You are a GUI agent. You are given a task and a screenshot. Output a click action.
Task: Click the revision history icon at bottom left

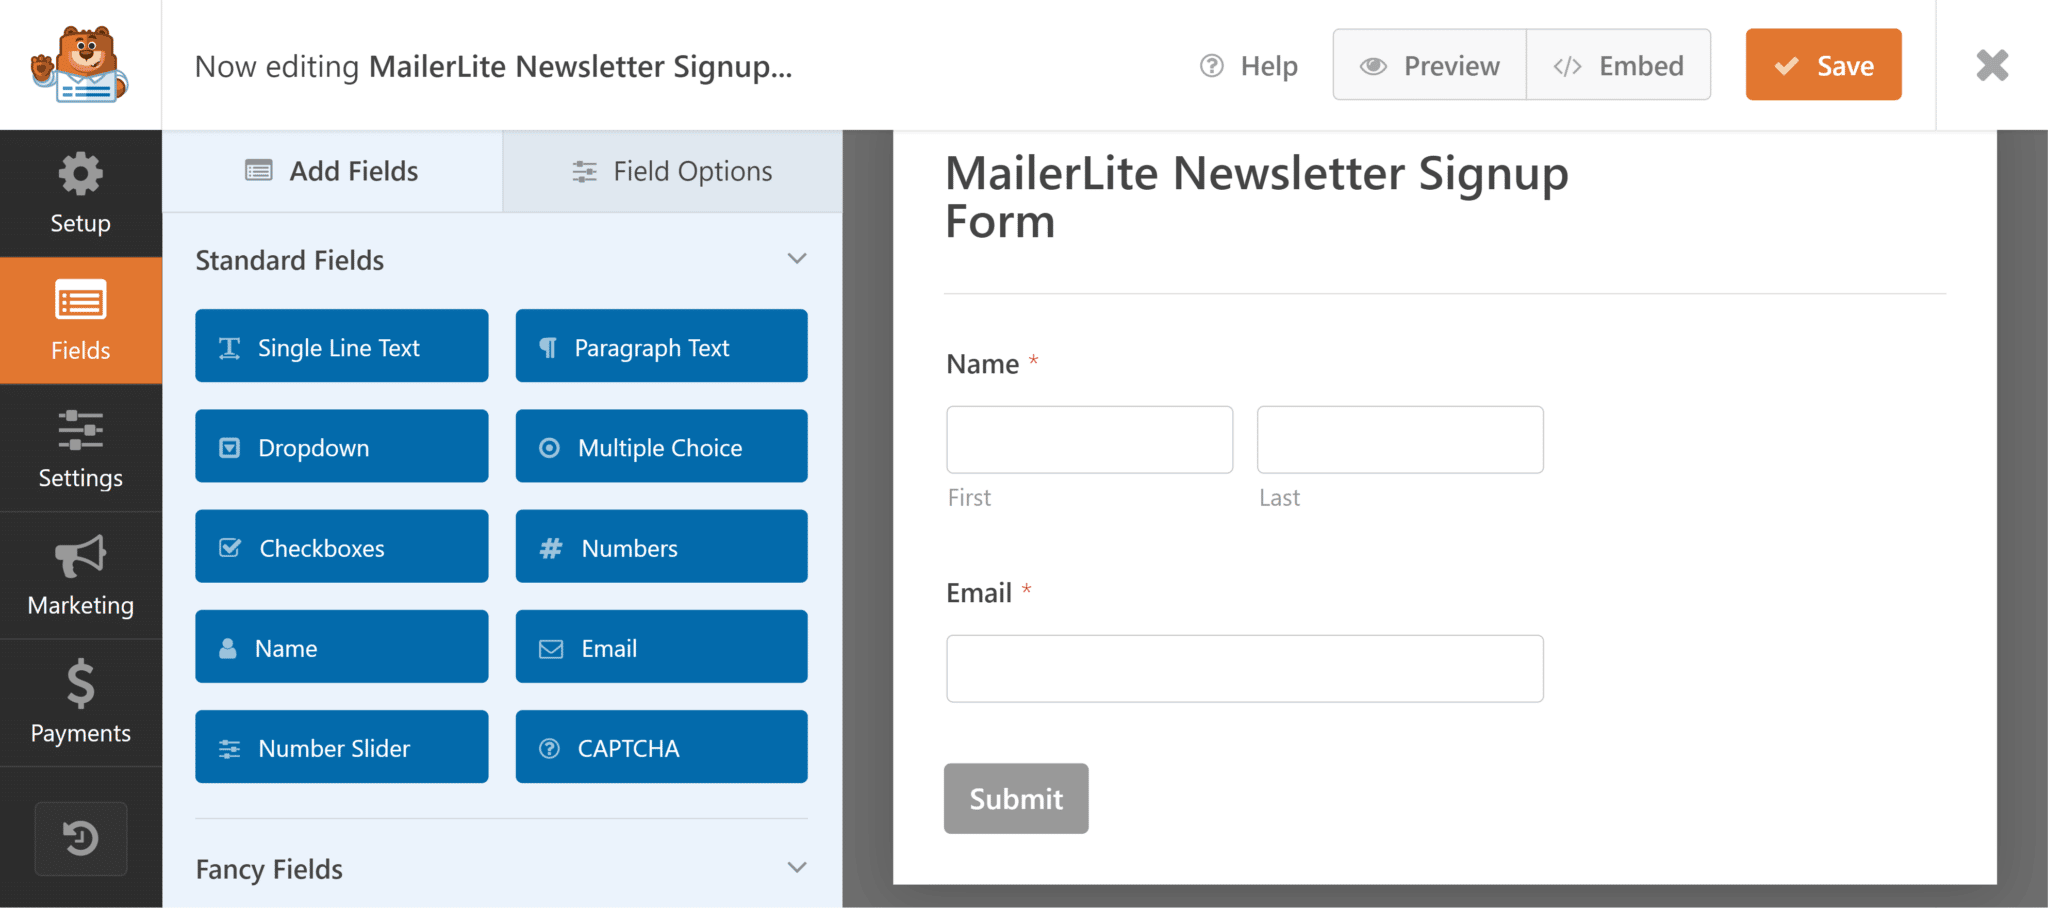point(80,839)
